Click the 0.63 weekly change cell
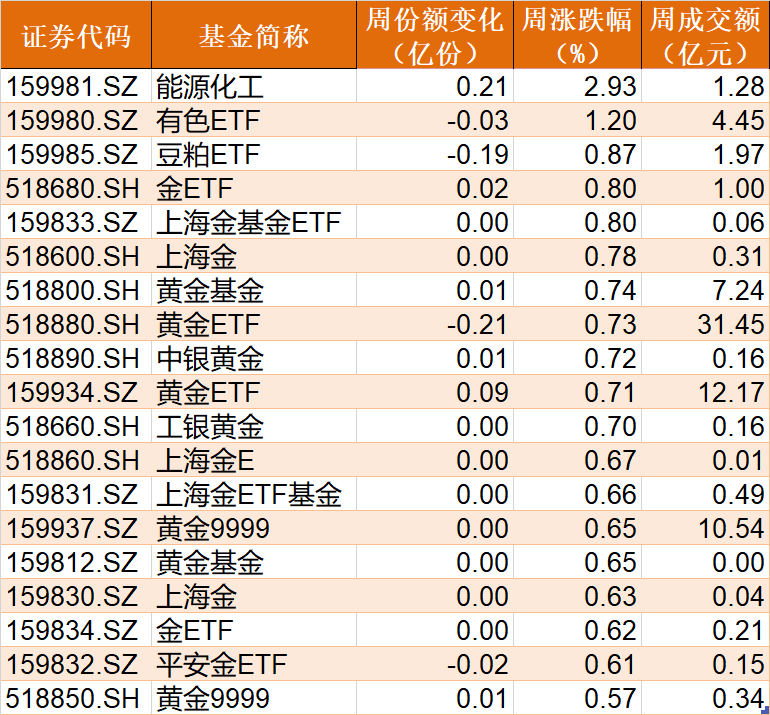This screenshot has width=770, height=715. click(578, 596)
